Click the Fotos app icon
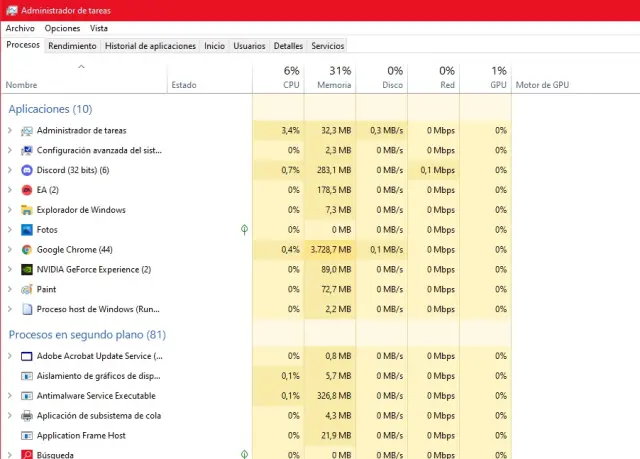Image resolution: width=640 pixels, height=459 pixels. (x=27, y=230)
